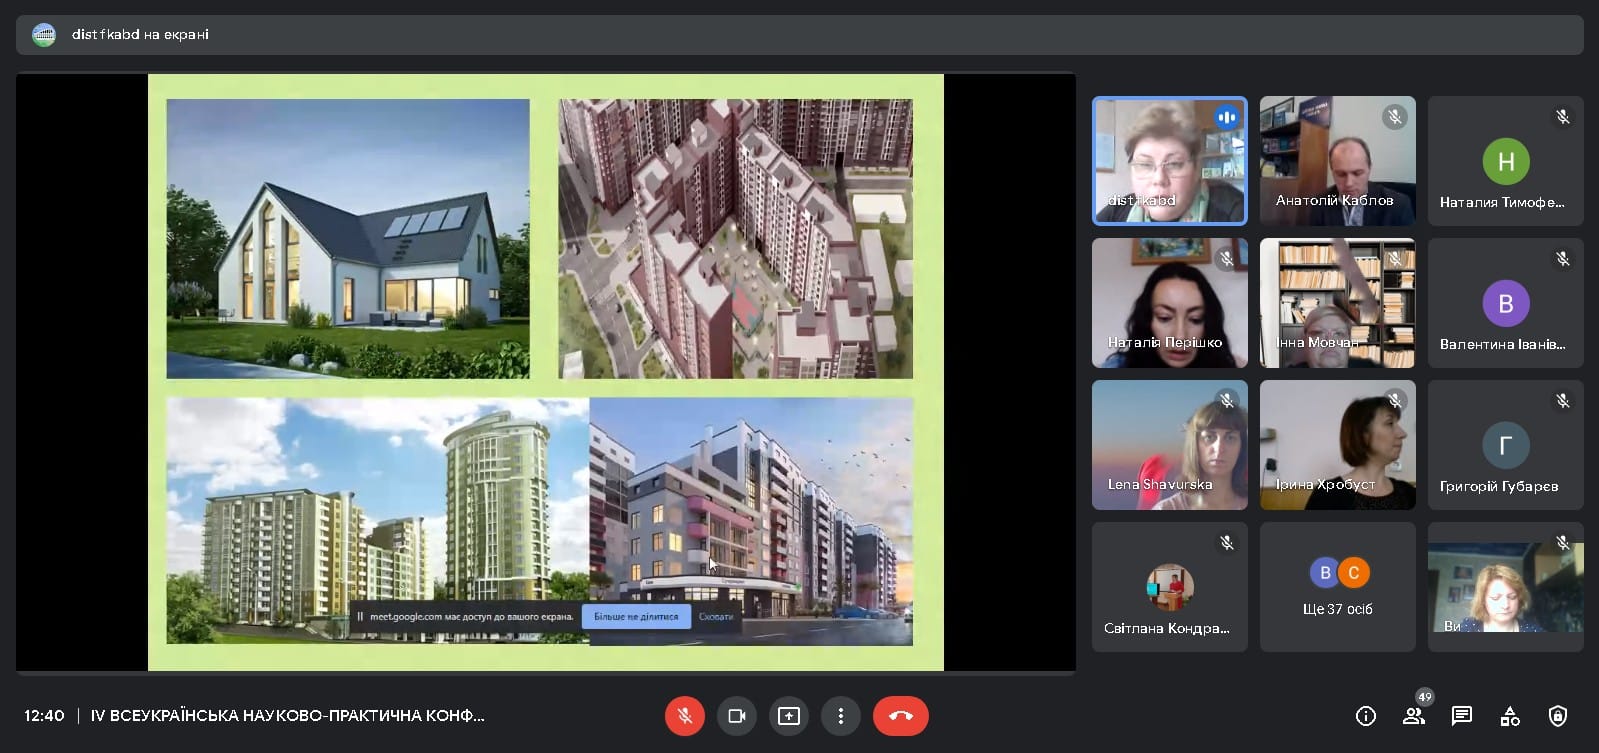
Task: Show the participants list (49 people)
Action: [1414, 716]
